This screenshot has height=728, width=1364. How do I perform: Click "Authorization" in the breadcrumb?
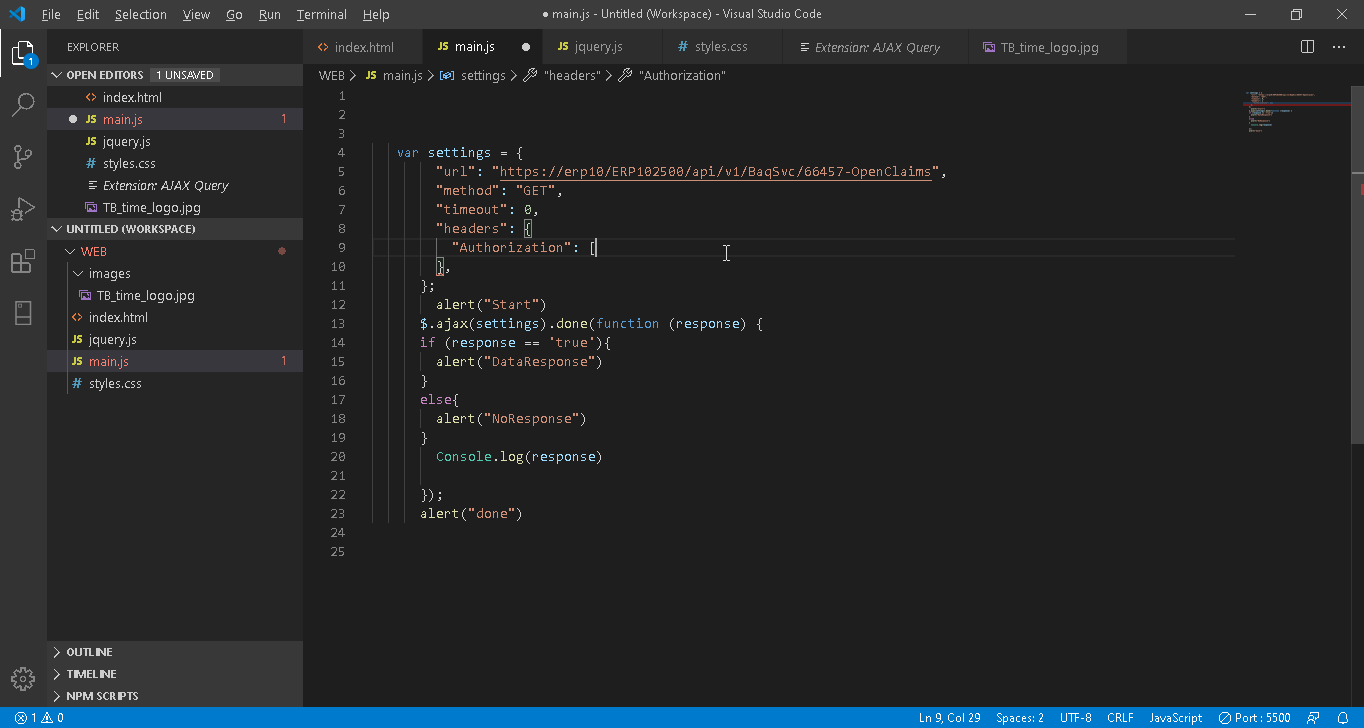tap(682, 76)
